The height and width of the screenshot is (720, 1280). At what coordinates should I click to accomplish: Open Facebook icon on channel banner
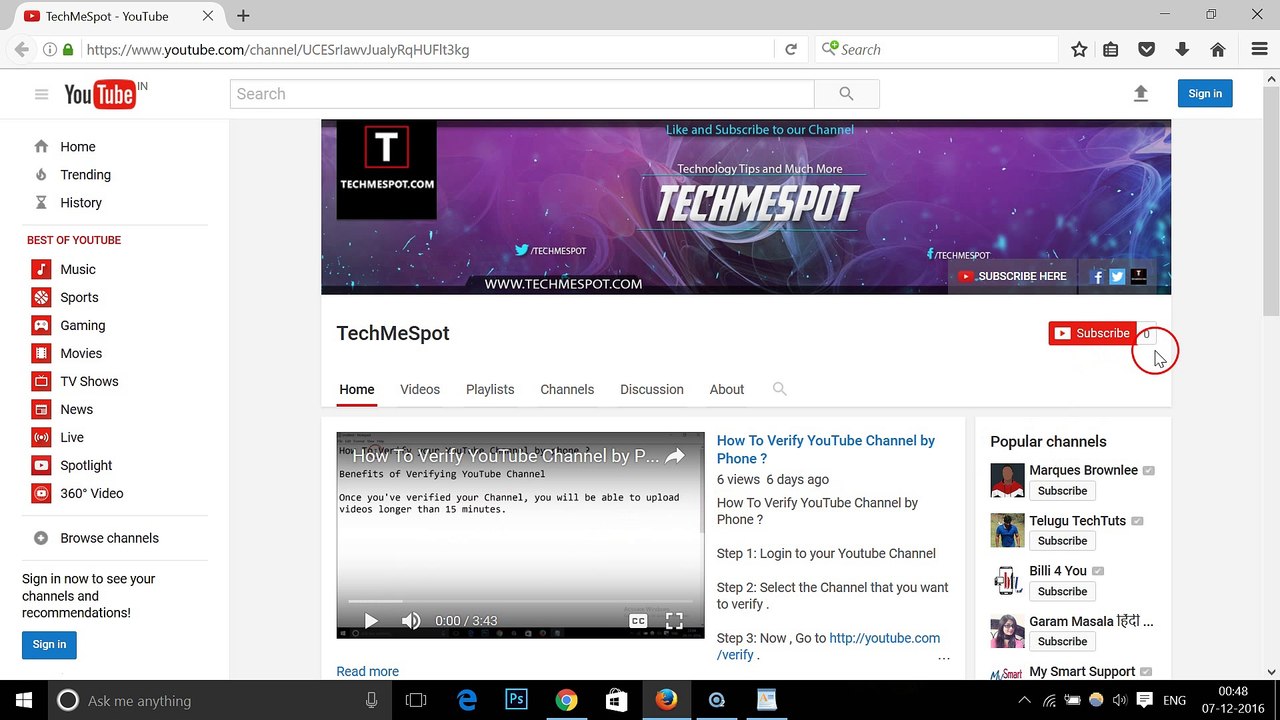pyautogui.click(x=1097, y=277)
